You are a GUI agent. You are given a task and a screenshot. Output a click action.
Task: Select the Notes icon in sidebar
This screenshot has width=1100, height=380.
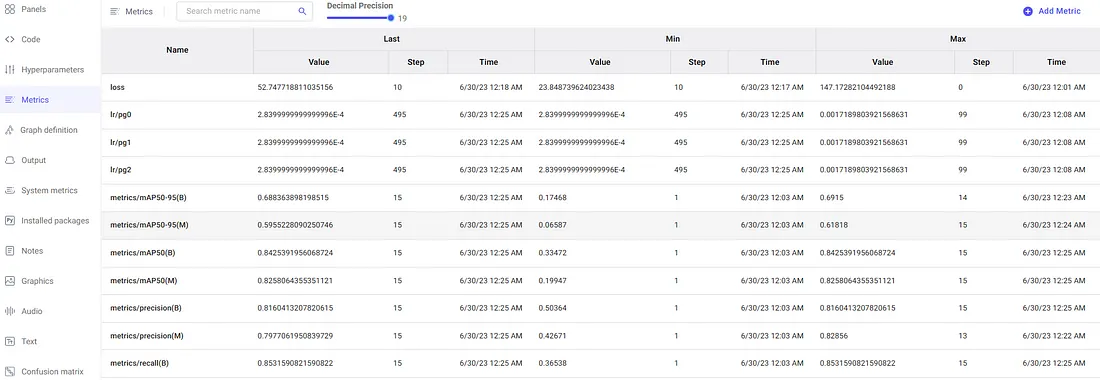[10, 250]
